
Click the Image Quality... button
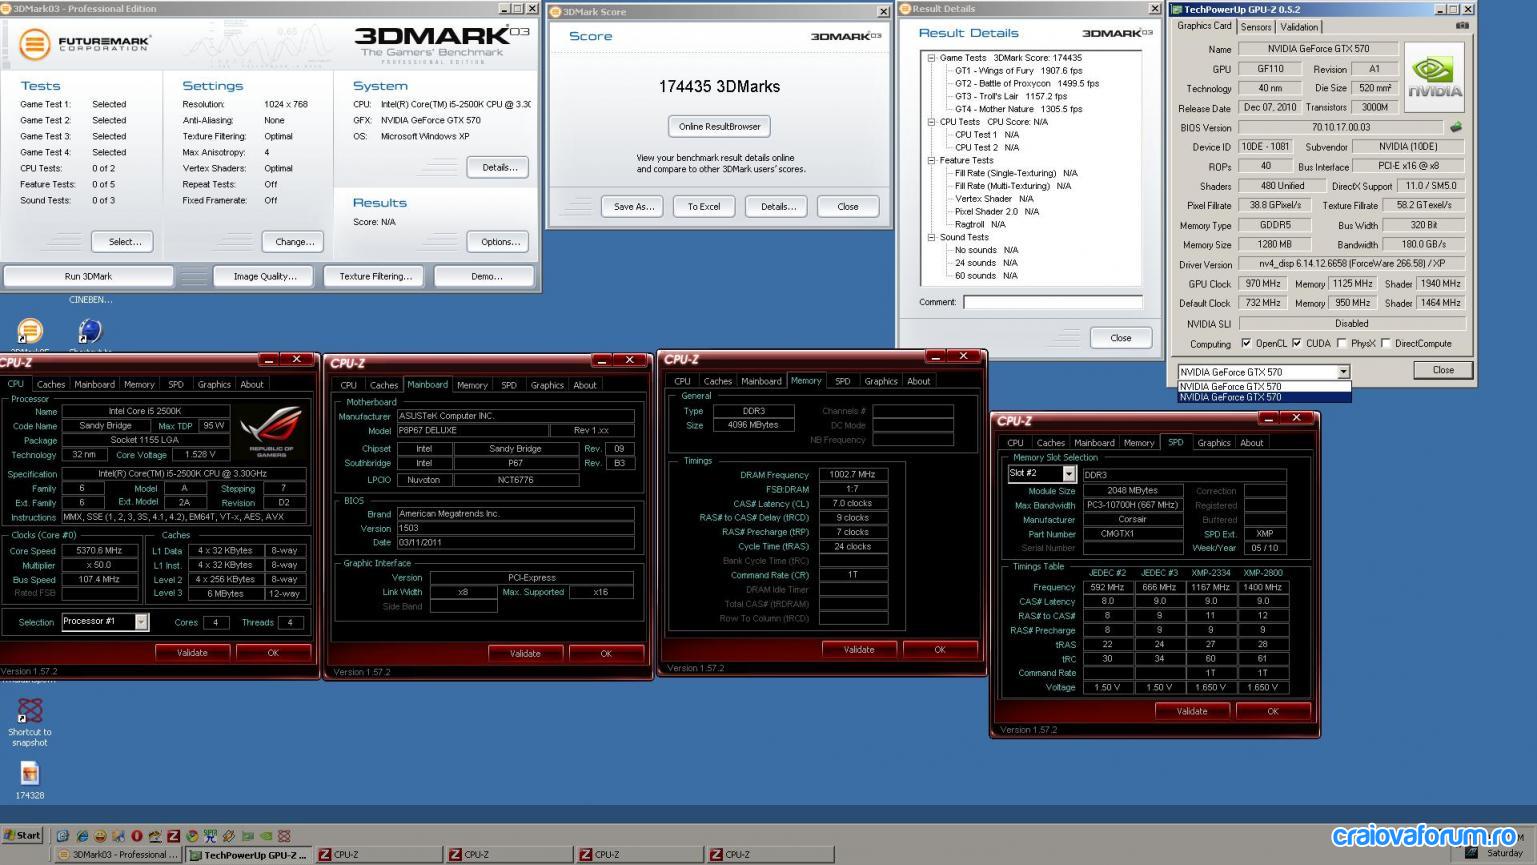tap(265, 276)
